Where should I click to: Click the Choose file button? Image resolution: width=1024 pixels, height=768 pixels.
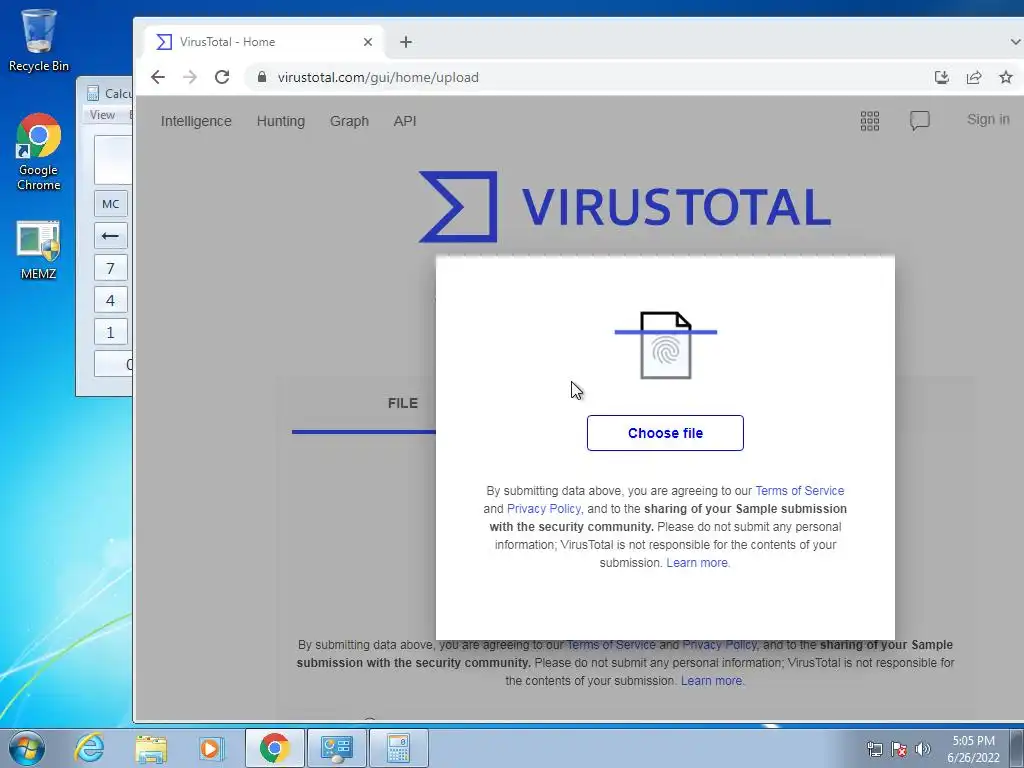(665, 433)
